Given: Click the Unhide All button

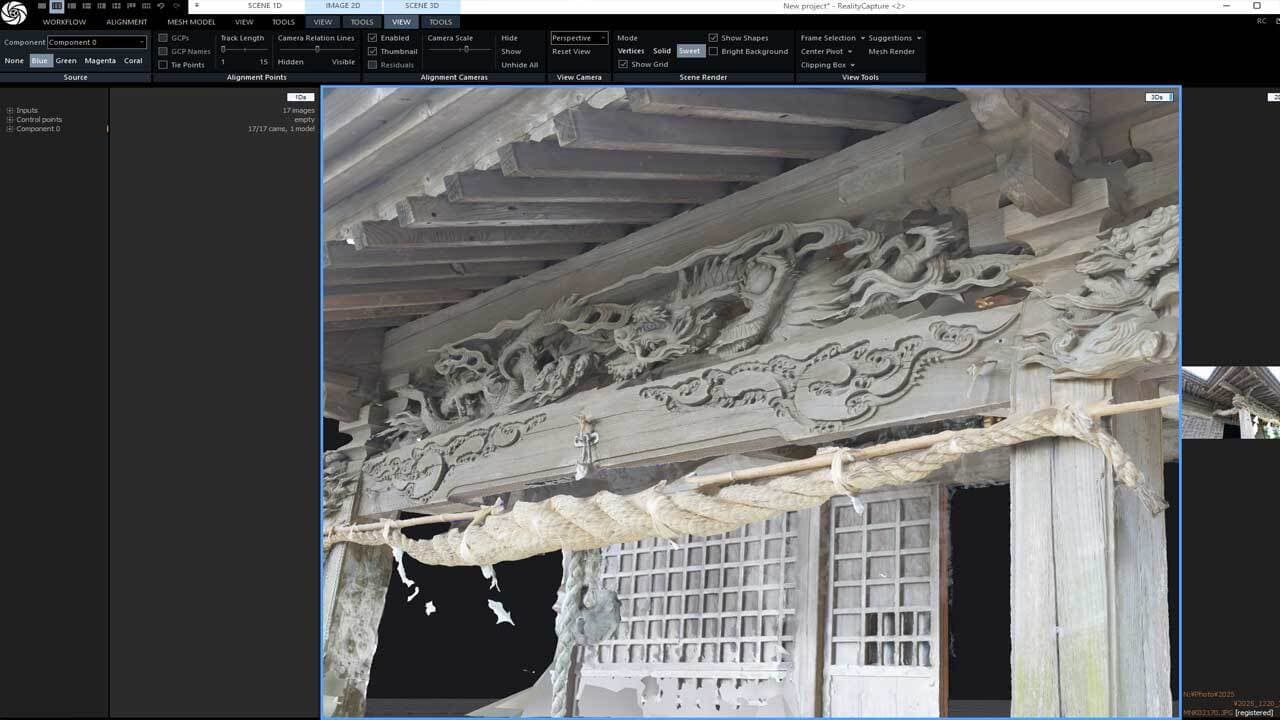Looking at the screenshot, I should pyautogui.click(x=519, y=65).
